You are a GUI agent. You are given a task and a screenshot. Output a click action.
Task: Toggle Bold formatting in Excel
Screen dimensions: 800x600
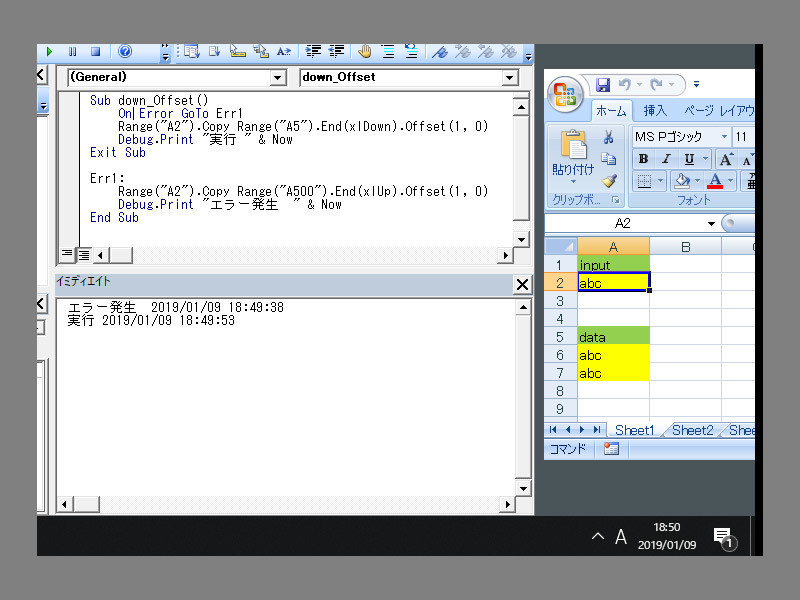tap(643, 159)
